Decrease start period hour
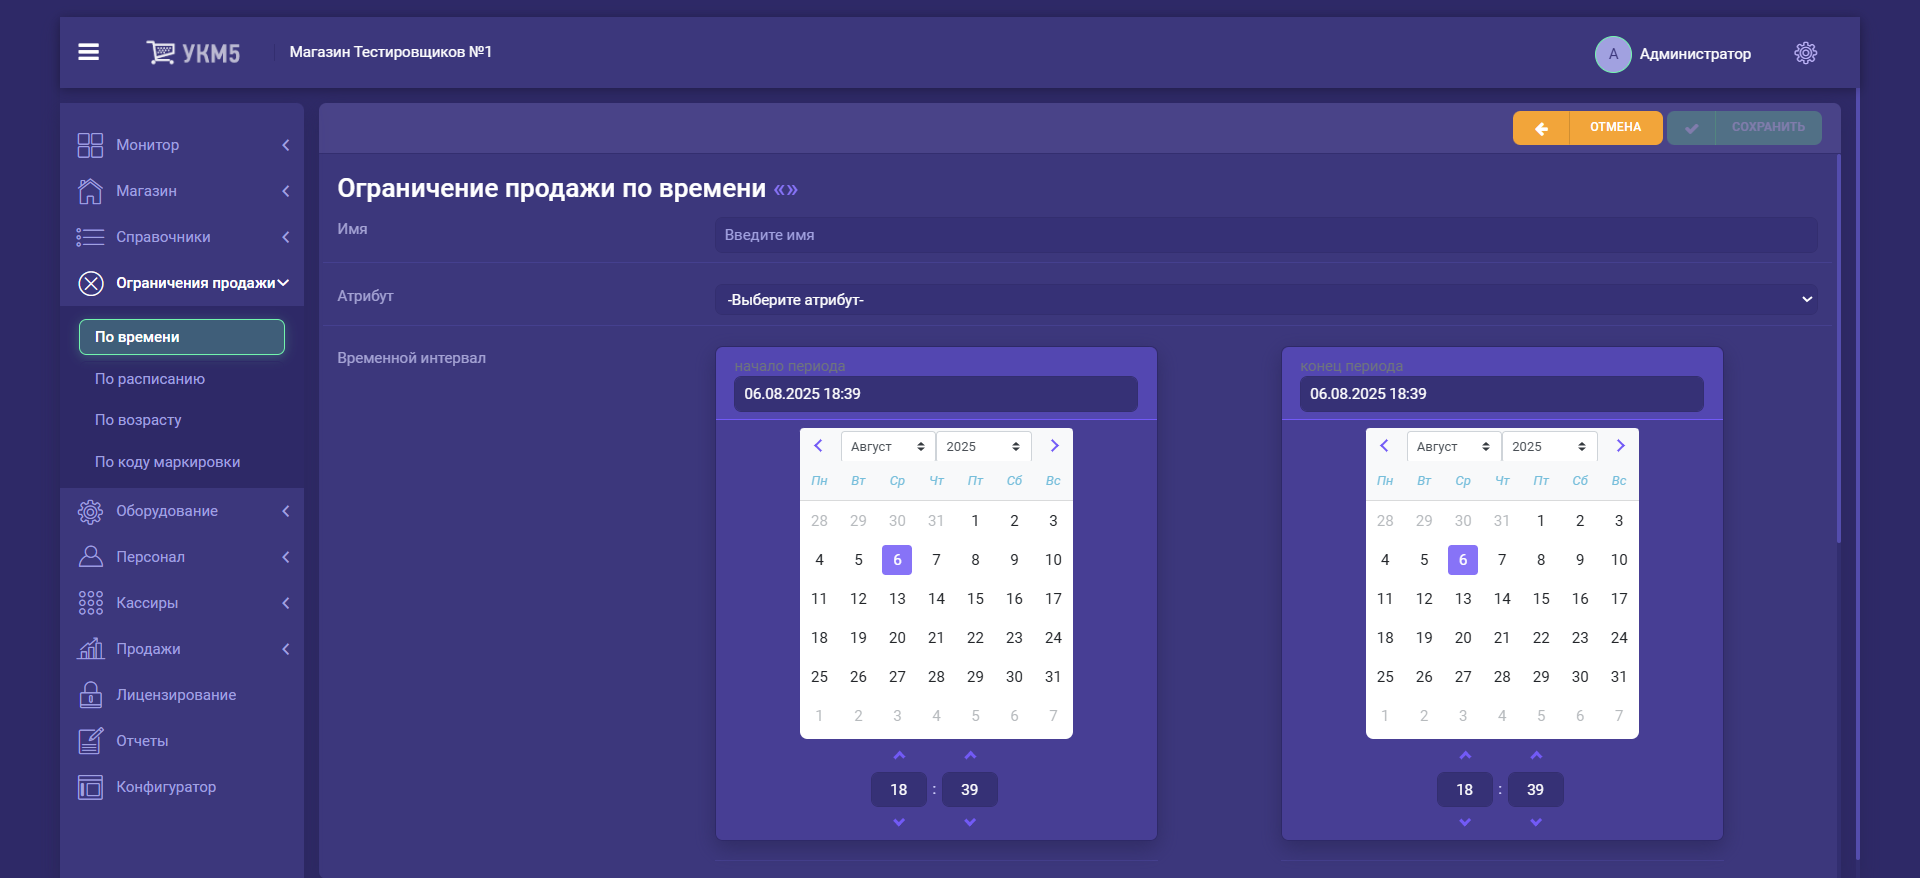Viewport: 1920px width, 878px height. point(899,822)
